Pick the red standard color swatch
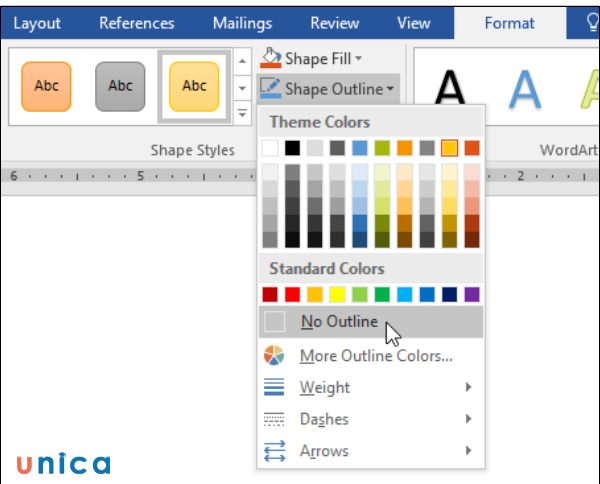600x484 pixels. tap(292, 294)
